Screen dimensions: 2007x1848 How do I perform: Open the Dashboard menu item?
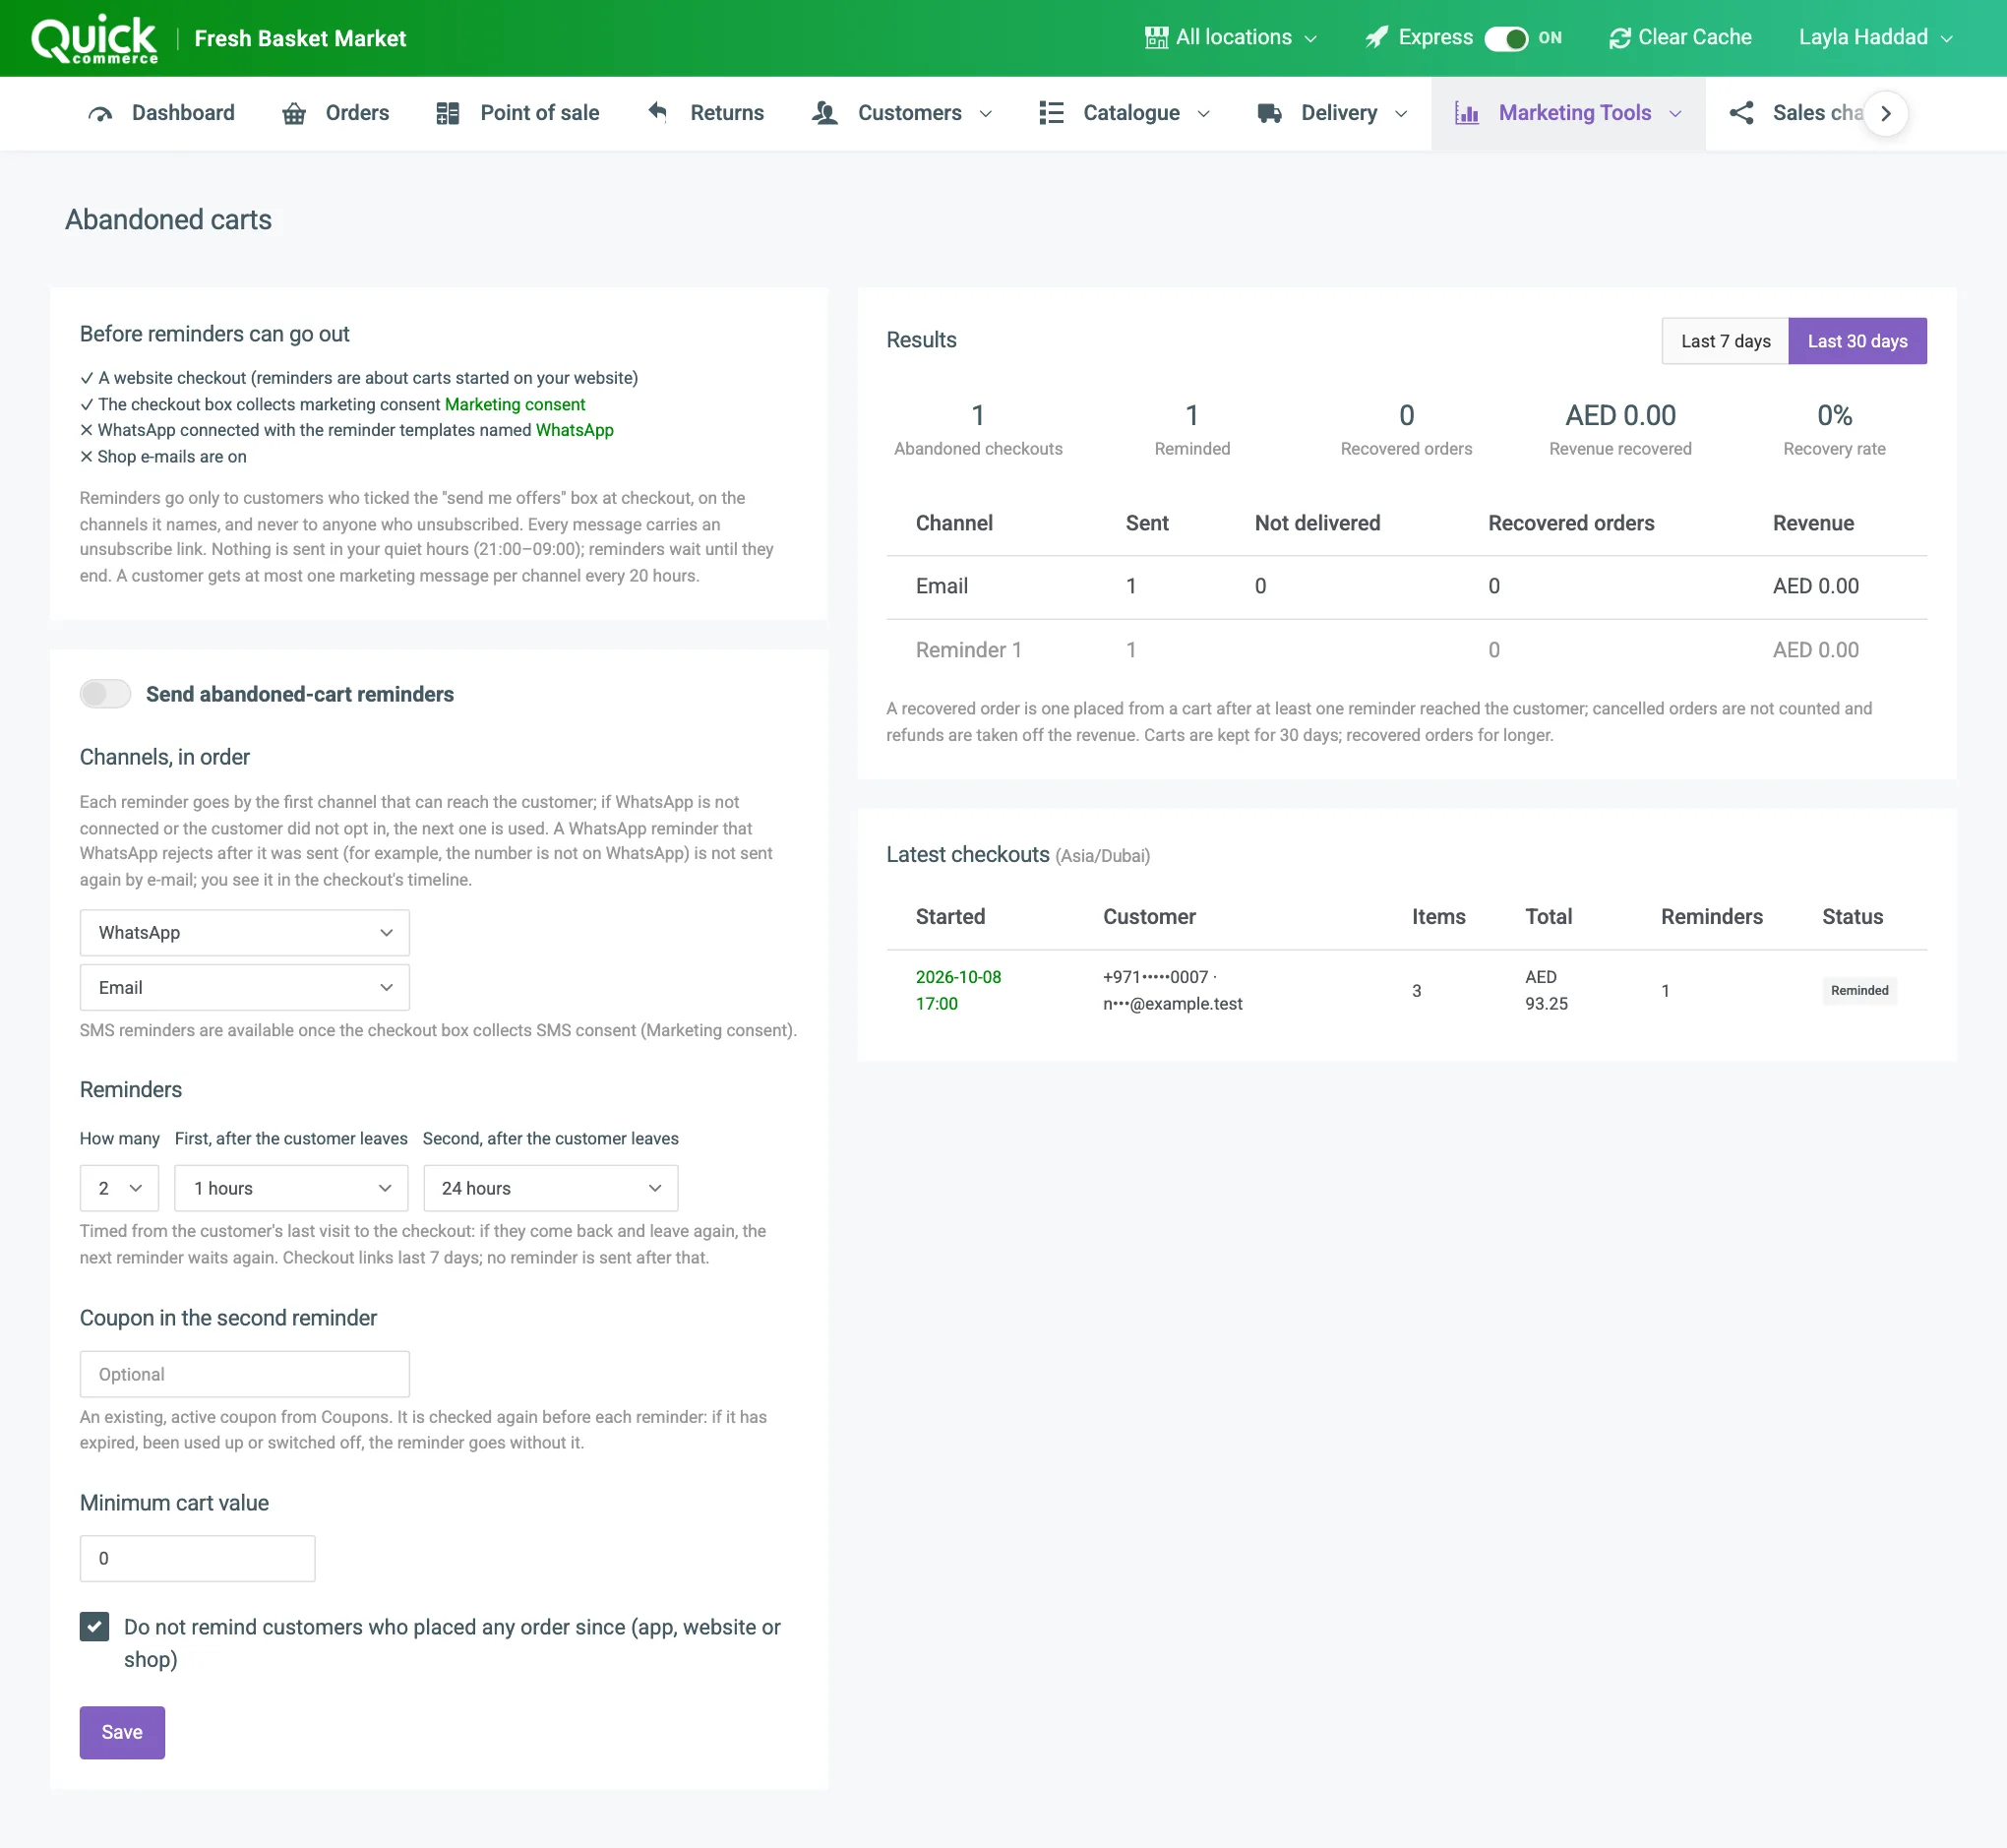pyautogui.click(x=162, y=113)
